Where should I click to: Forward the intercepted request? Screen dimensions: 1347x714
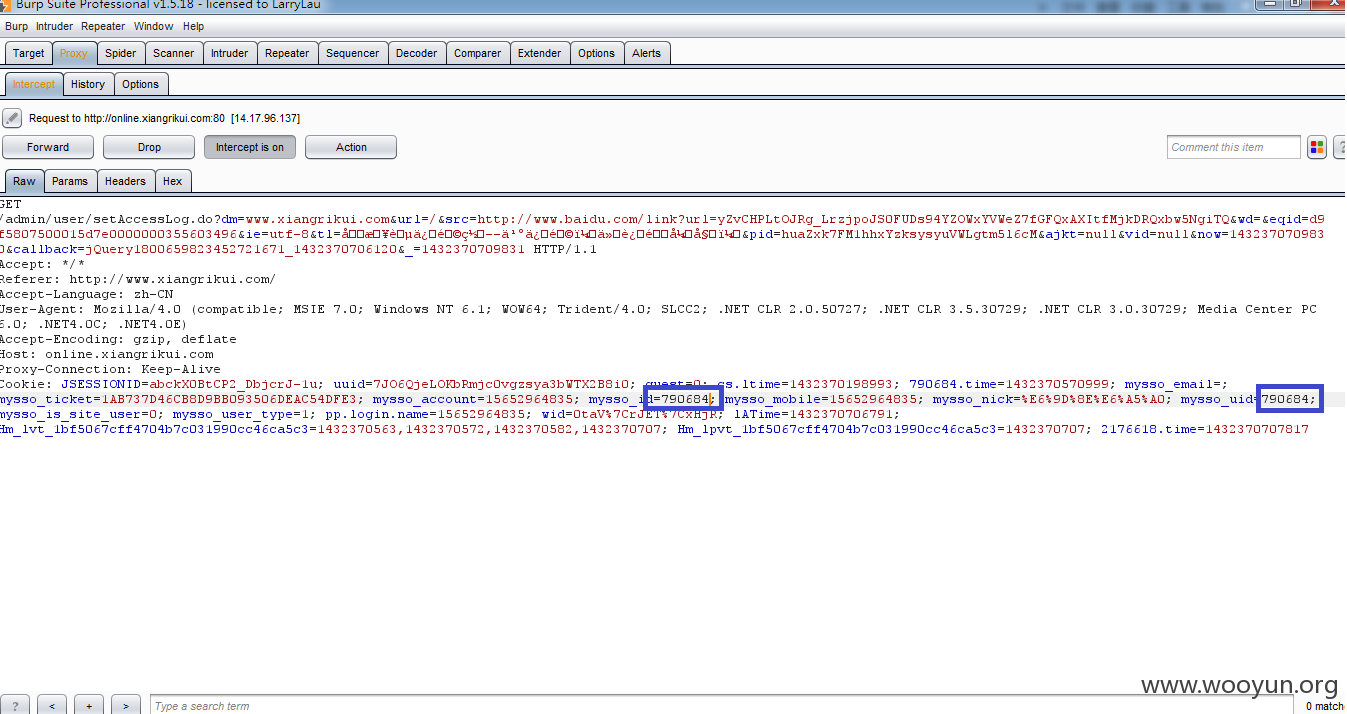(x=48, y=147)
